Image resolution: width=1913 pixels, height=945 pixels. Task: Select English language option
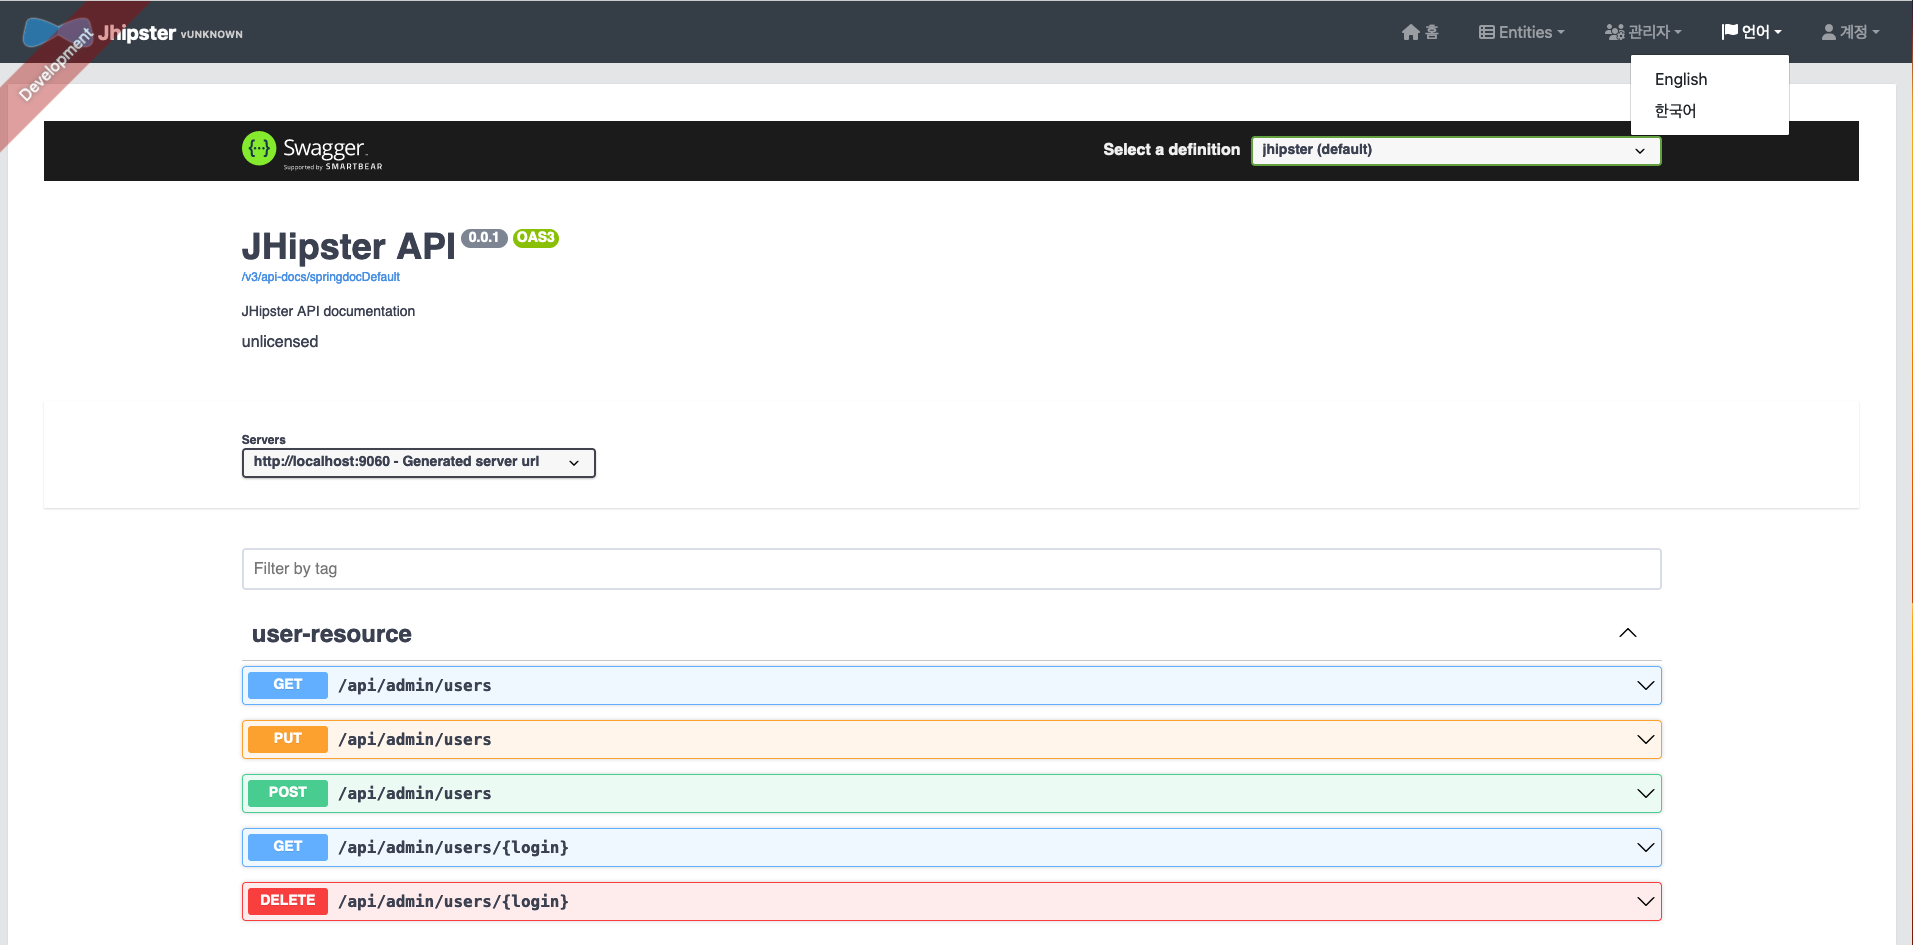(1681, 79)
